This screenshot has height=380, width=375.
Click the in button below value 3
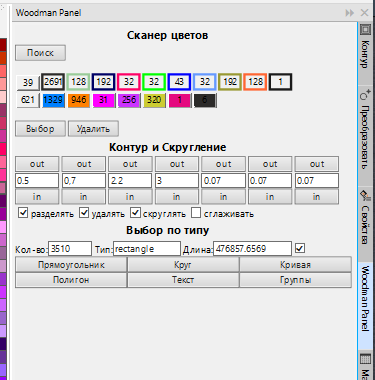pyautogui.click(x=177, y=197)
